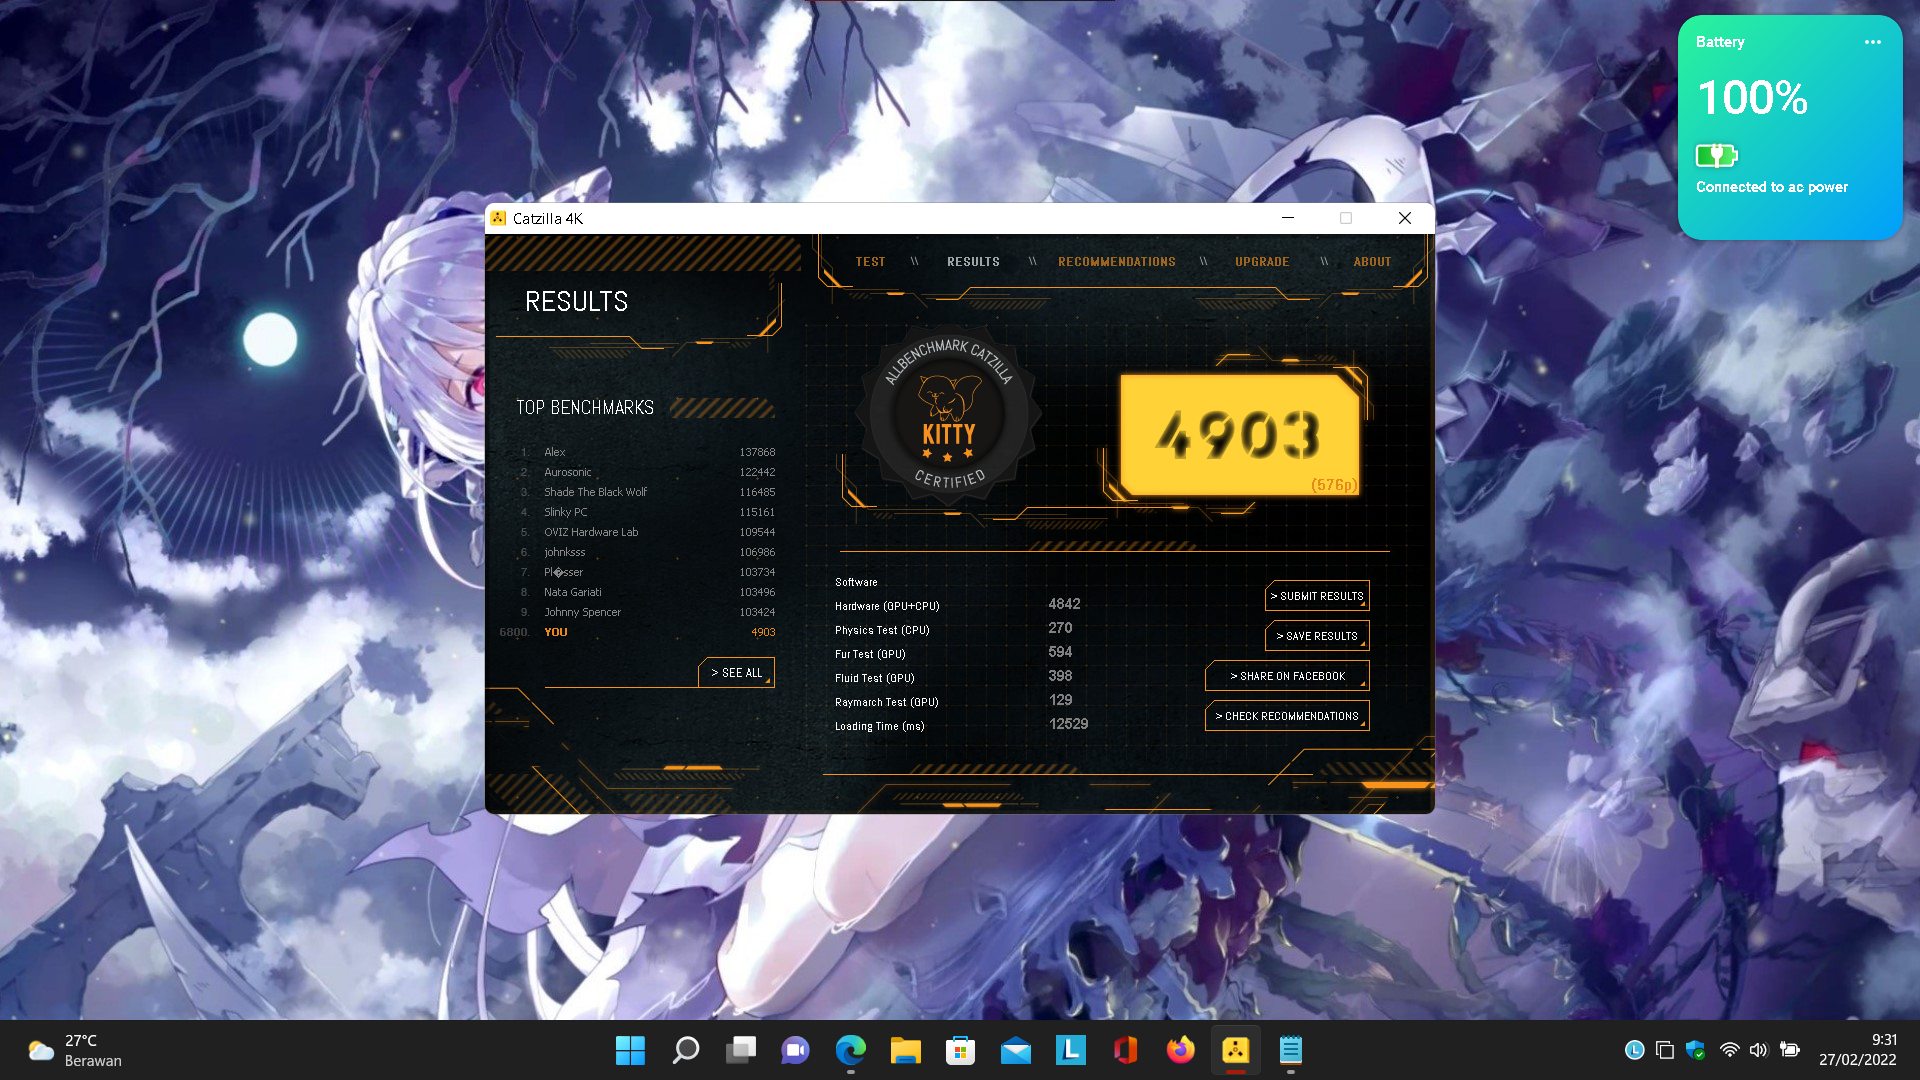1920x1080 pixels.
Task: Click the Kitty Certified badge
Action: click(948, 415)
